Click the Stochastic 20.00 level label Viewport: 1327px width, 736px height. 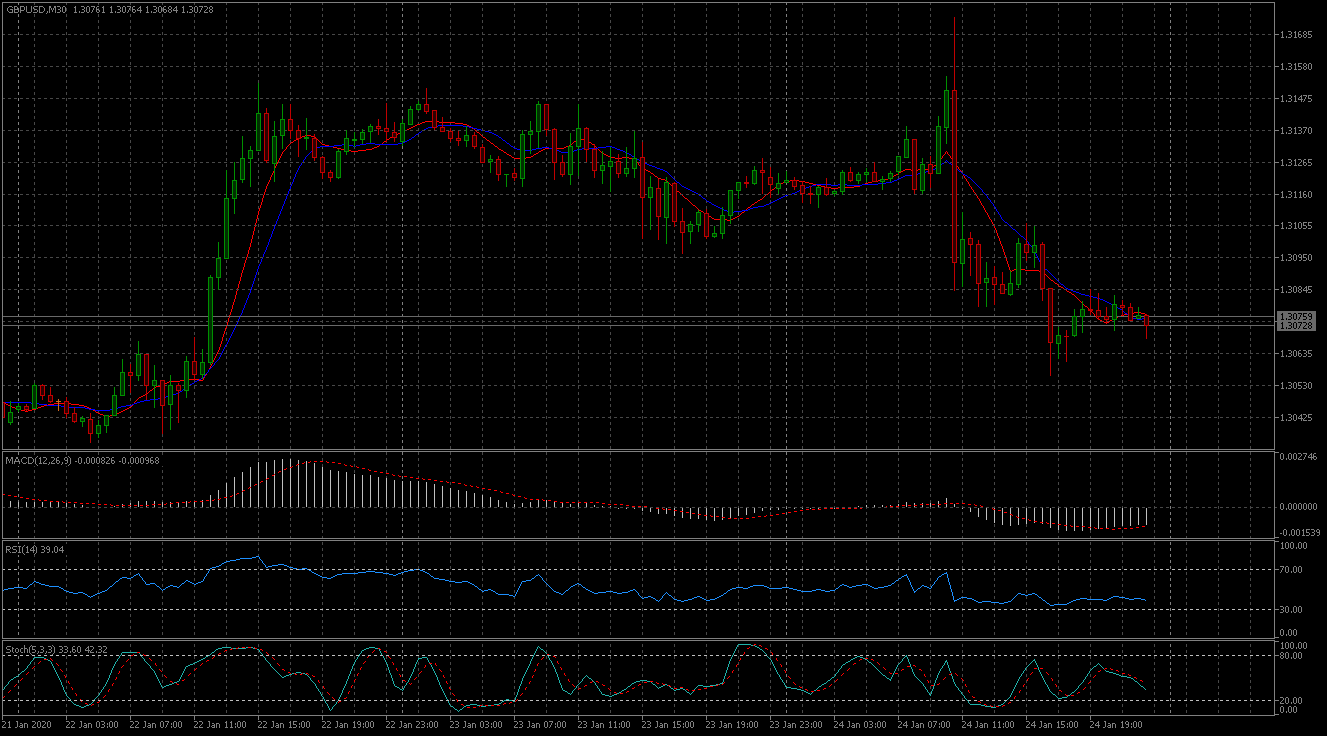pos(1291,700)
